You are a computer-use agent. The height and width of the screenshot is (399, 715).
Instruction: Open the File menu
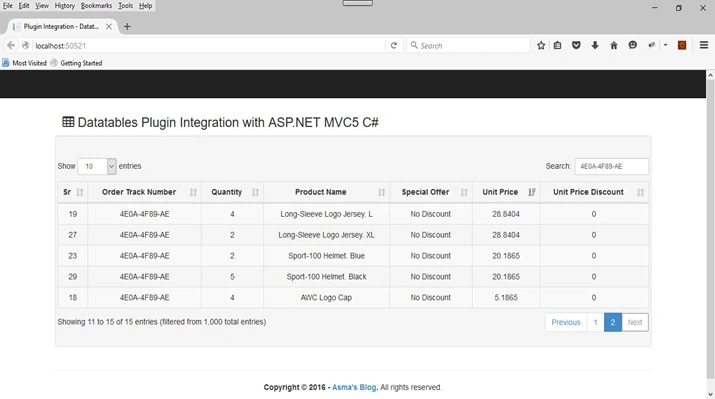coord(8,5)
